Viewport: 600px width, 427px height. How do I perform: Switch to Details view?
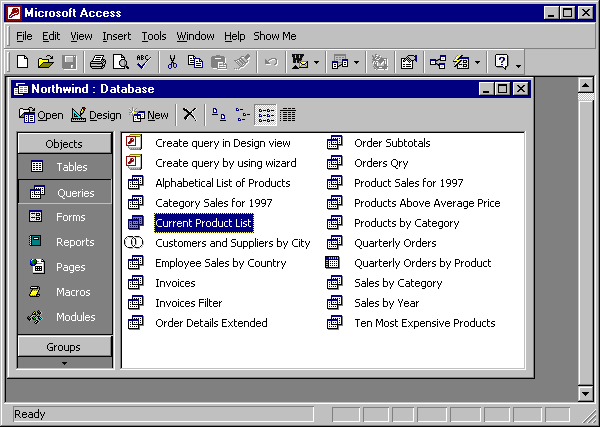pyautogui.click(x=288, y=114)
